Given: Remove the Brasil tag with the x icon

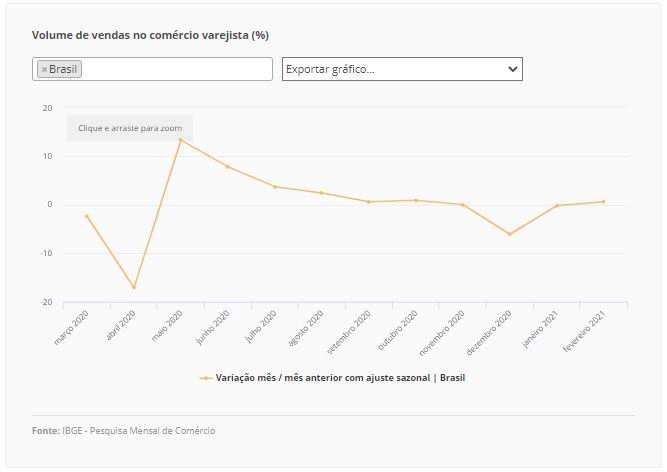Looking at the screenshot, I should (44, 69).
